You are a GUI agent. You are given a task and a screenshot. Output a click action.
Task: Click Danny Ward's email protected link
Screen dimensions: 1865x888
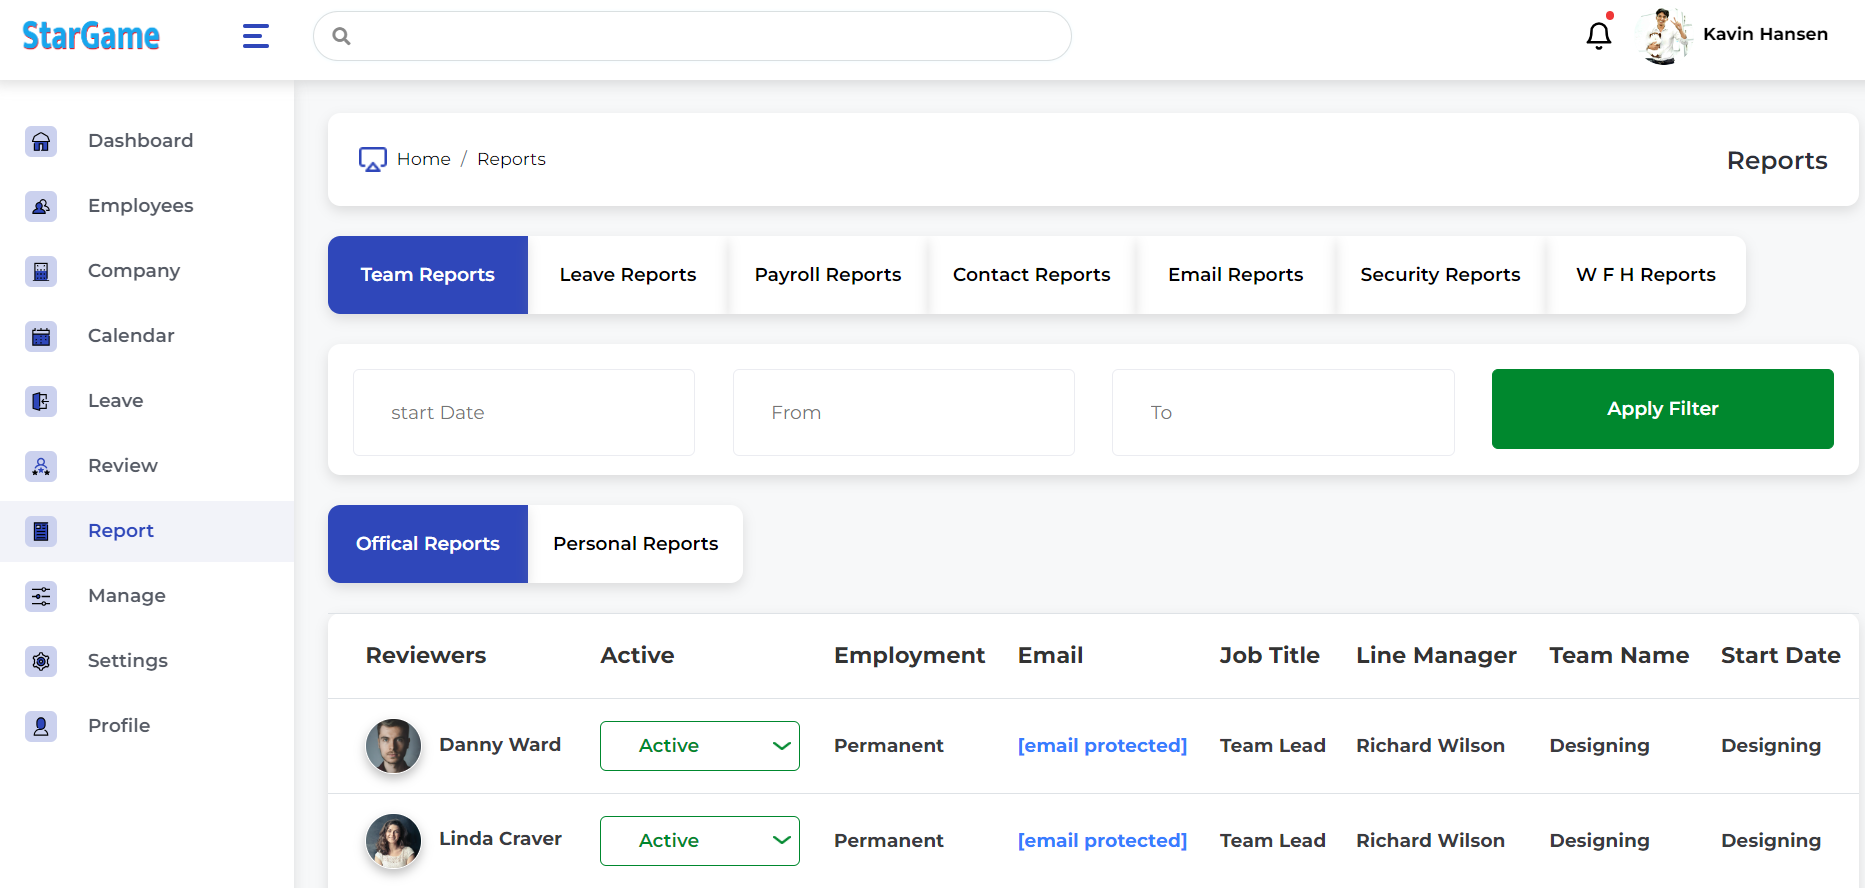[1102, 746]
